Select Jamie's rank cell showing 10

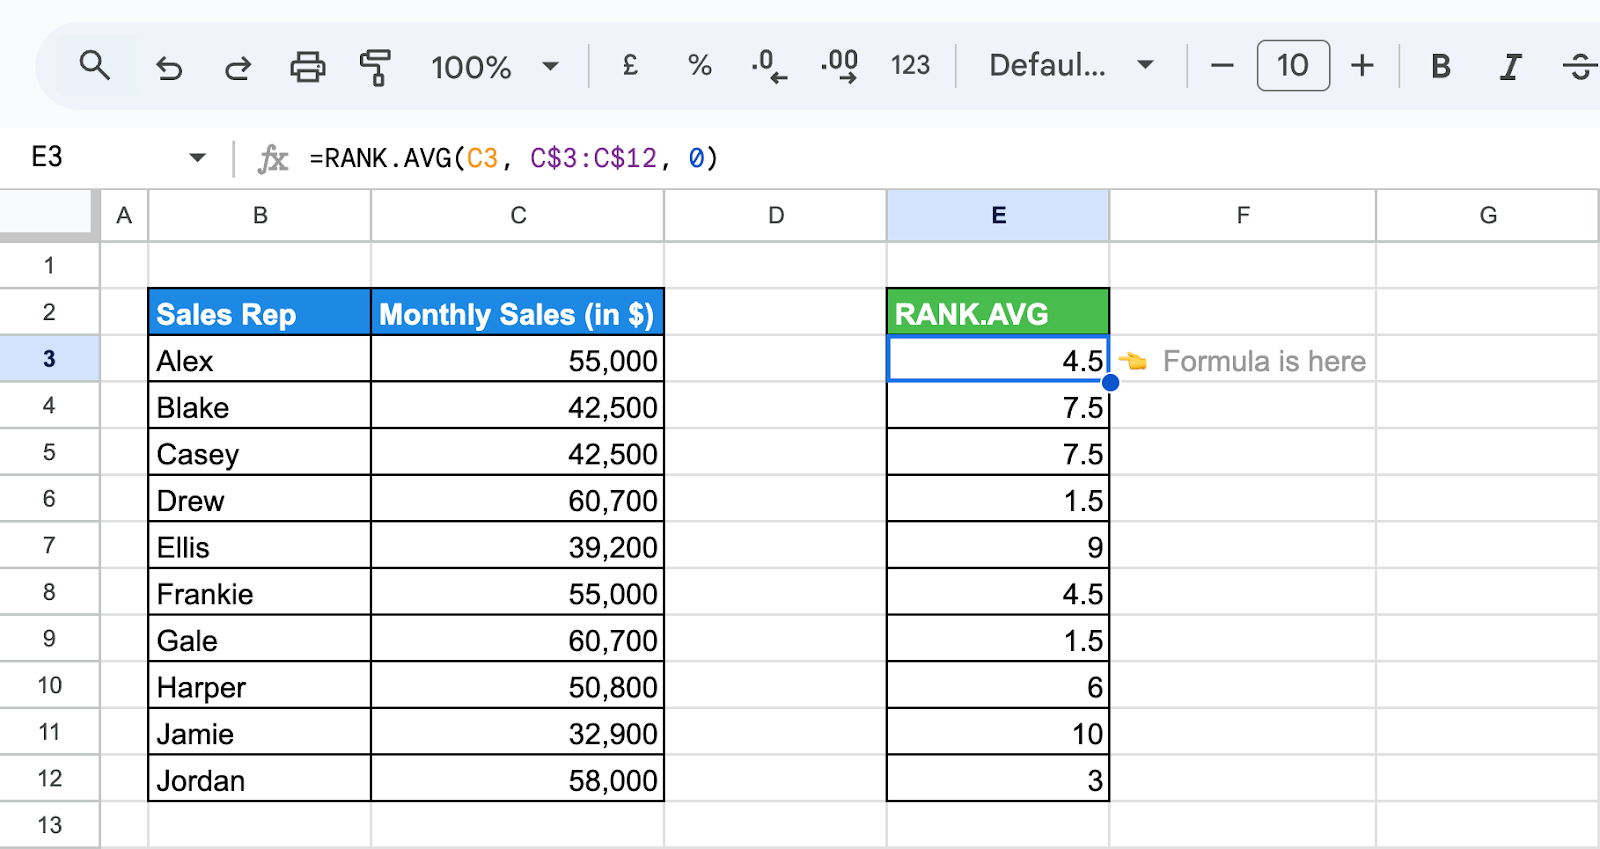pyautogui.click(x=998, y=732)
